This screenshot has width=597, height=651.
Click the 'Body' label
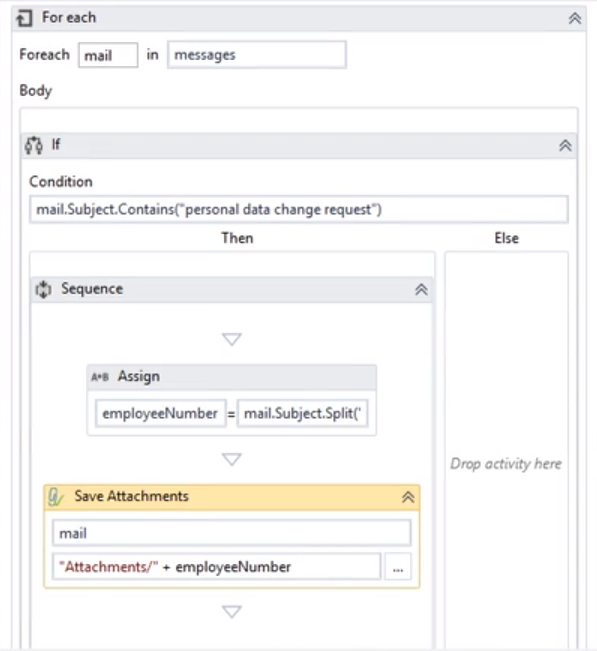(36, 91)
